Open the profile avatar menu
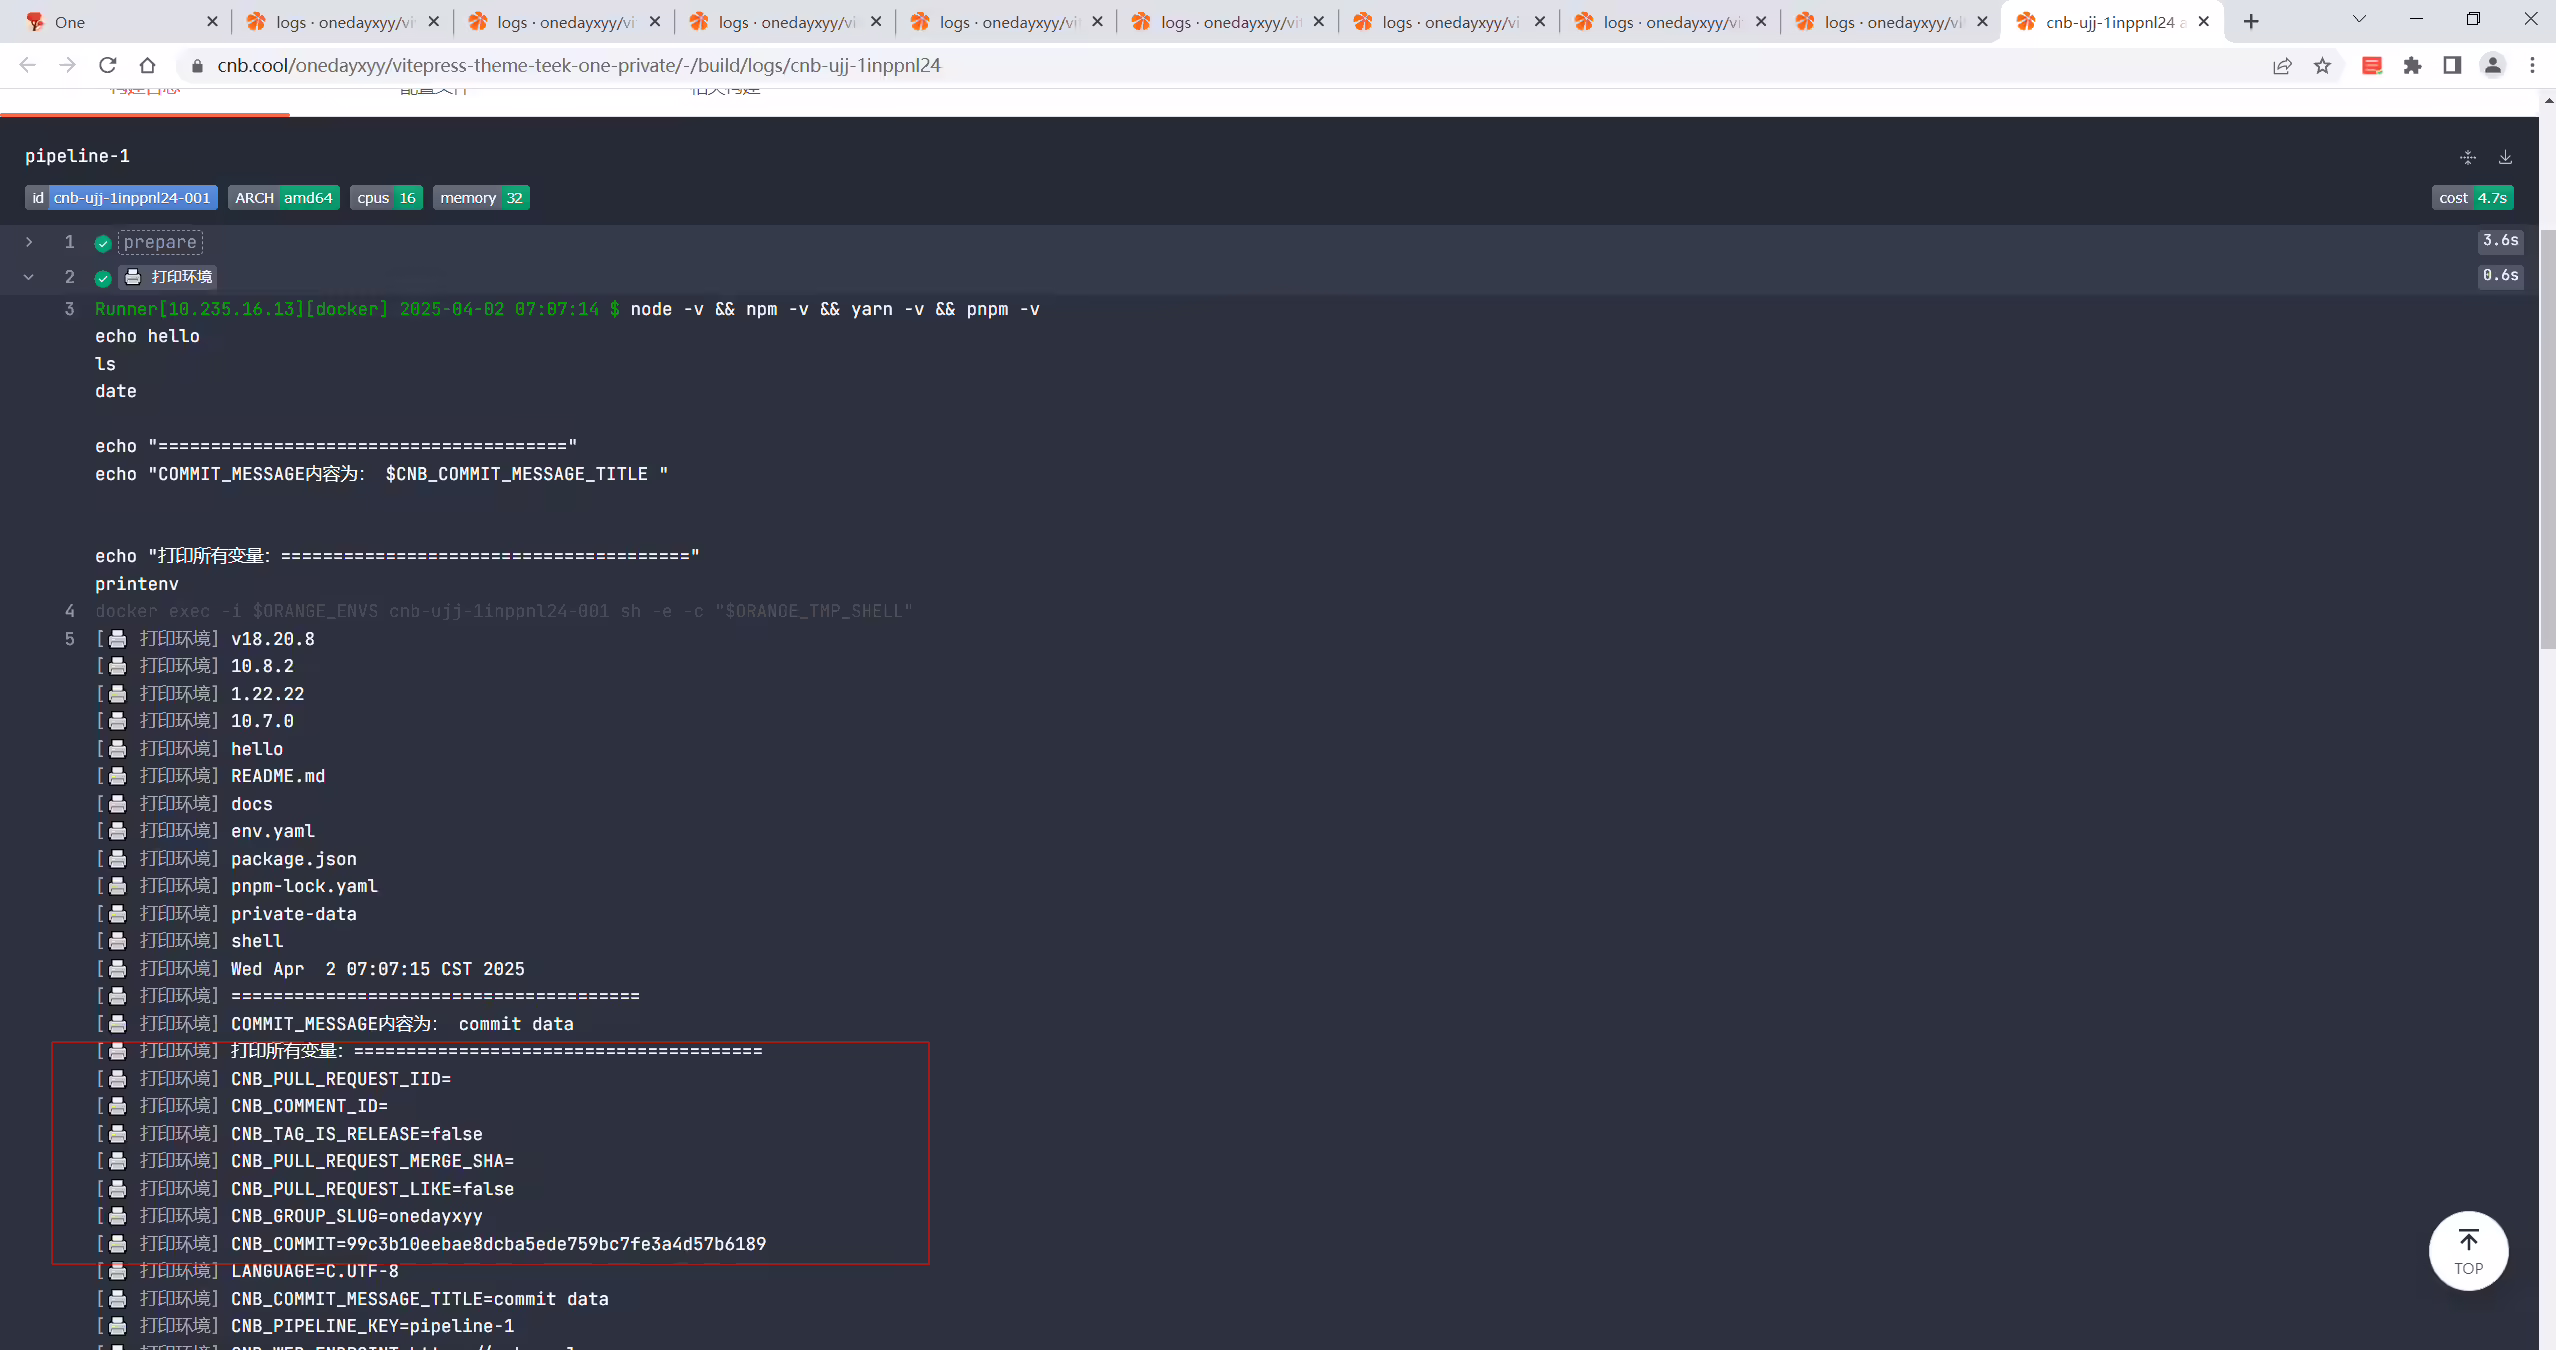 click(x=2493, y=65)
